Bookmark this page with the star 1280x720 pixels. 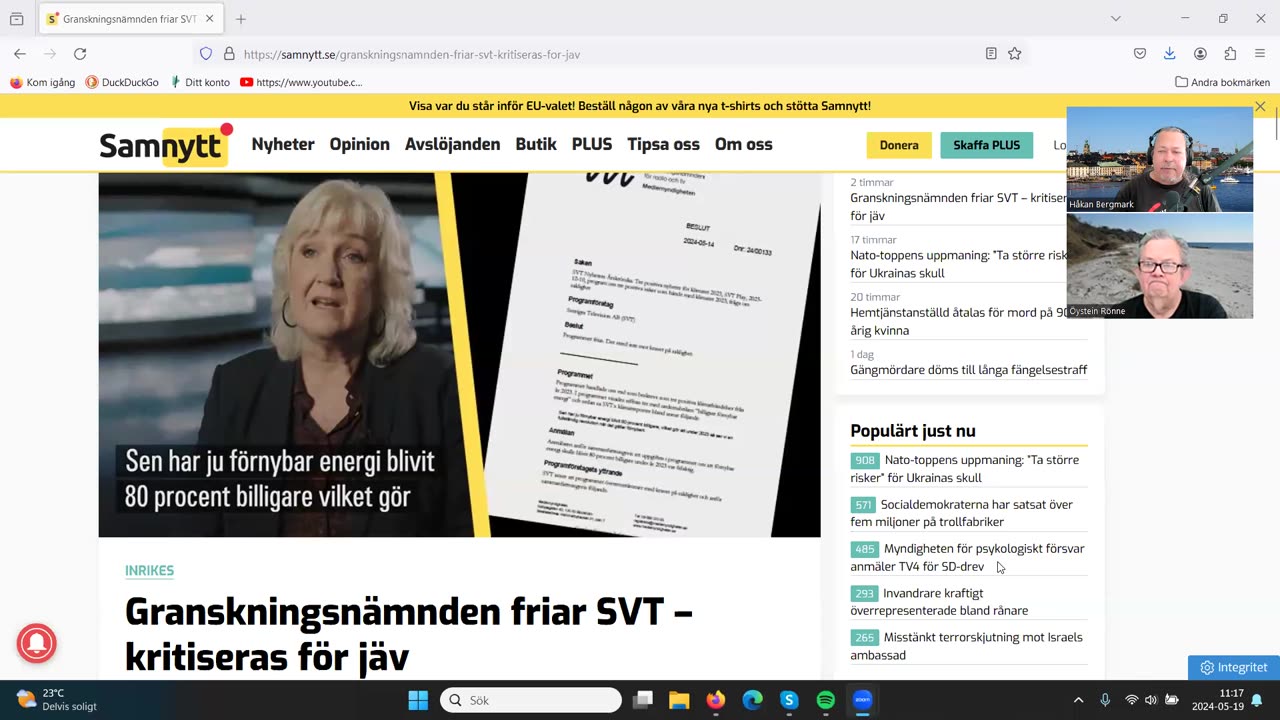1015,54
